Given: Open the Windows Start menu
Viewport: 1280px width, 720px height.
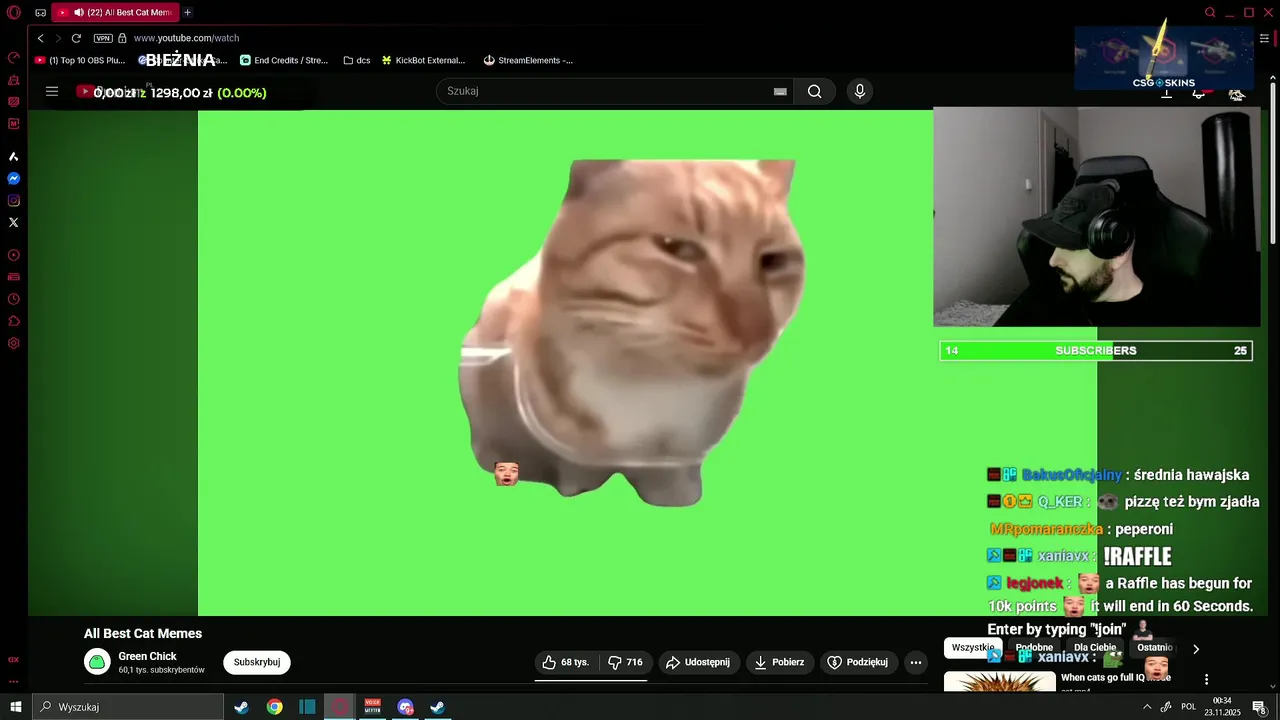Looking at the screenshot, I should click(16, 707).
